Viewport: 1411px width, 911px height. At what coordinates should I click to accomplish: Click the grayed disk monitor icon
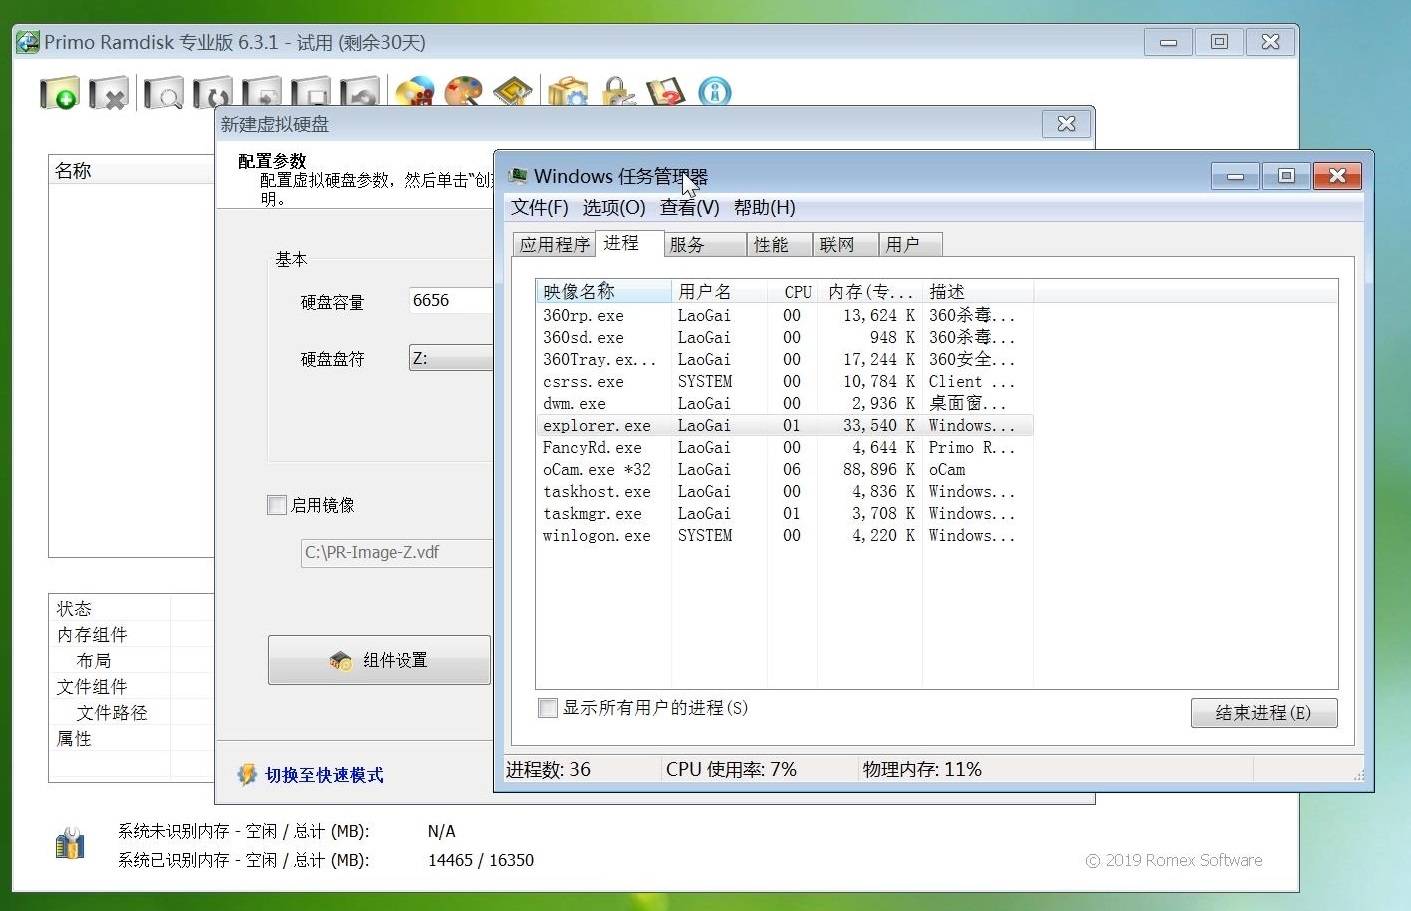pyautogui.click(x=311, y=92)
